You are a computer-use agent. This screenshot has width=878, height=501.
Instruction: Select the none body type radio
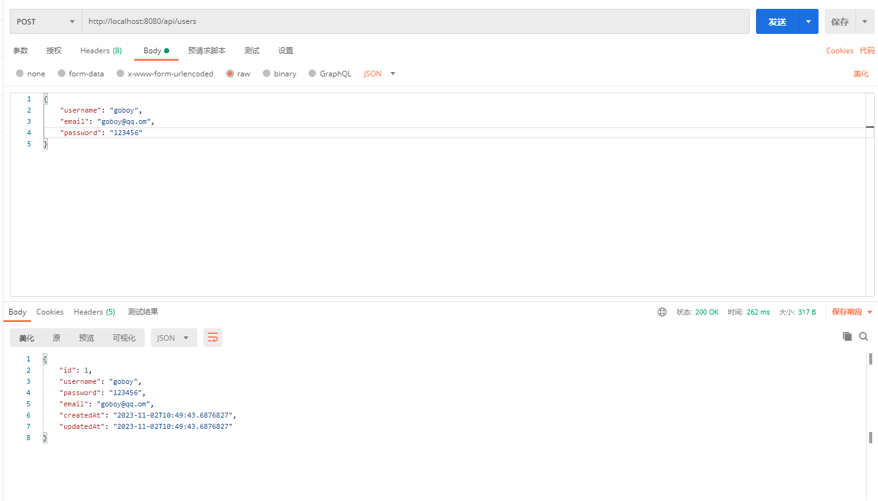coord(20,73)
